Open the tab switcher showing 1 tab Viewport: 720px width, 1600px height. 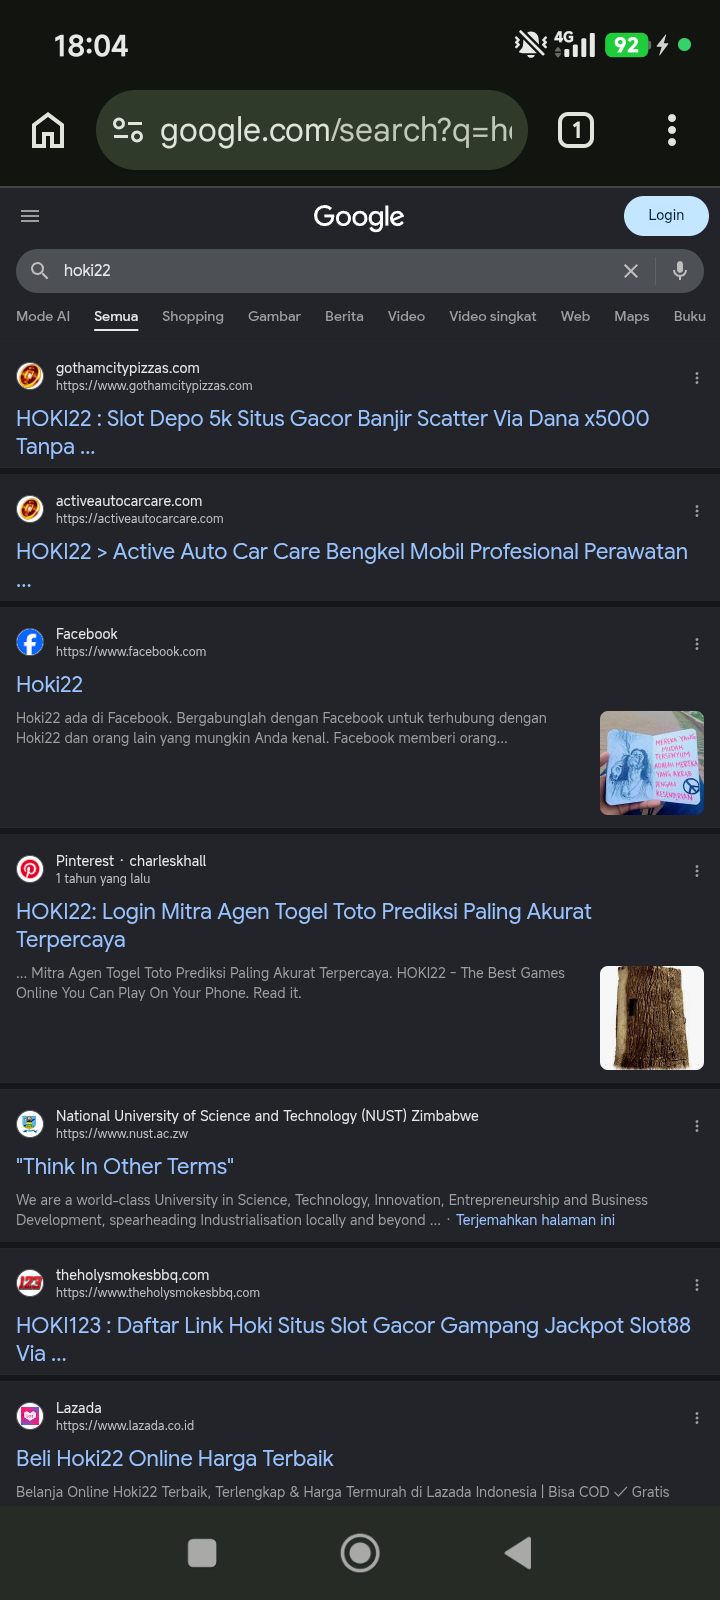(576, 130)
